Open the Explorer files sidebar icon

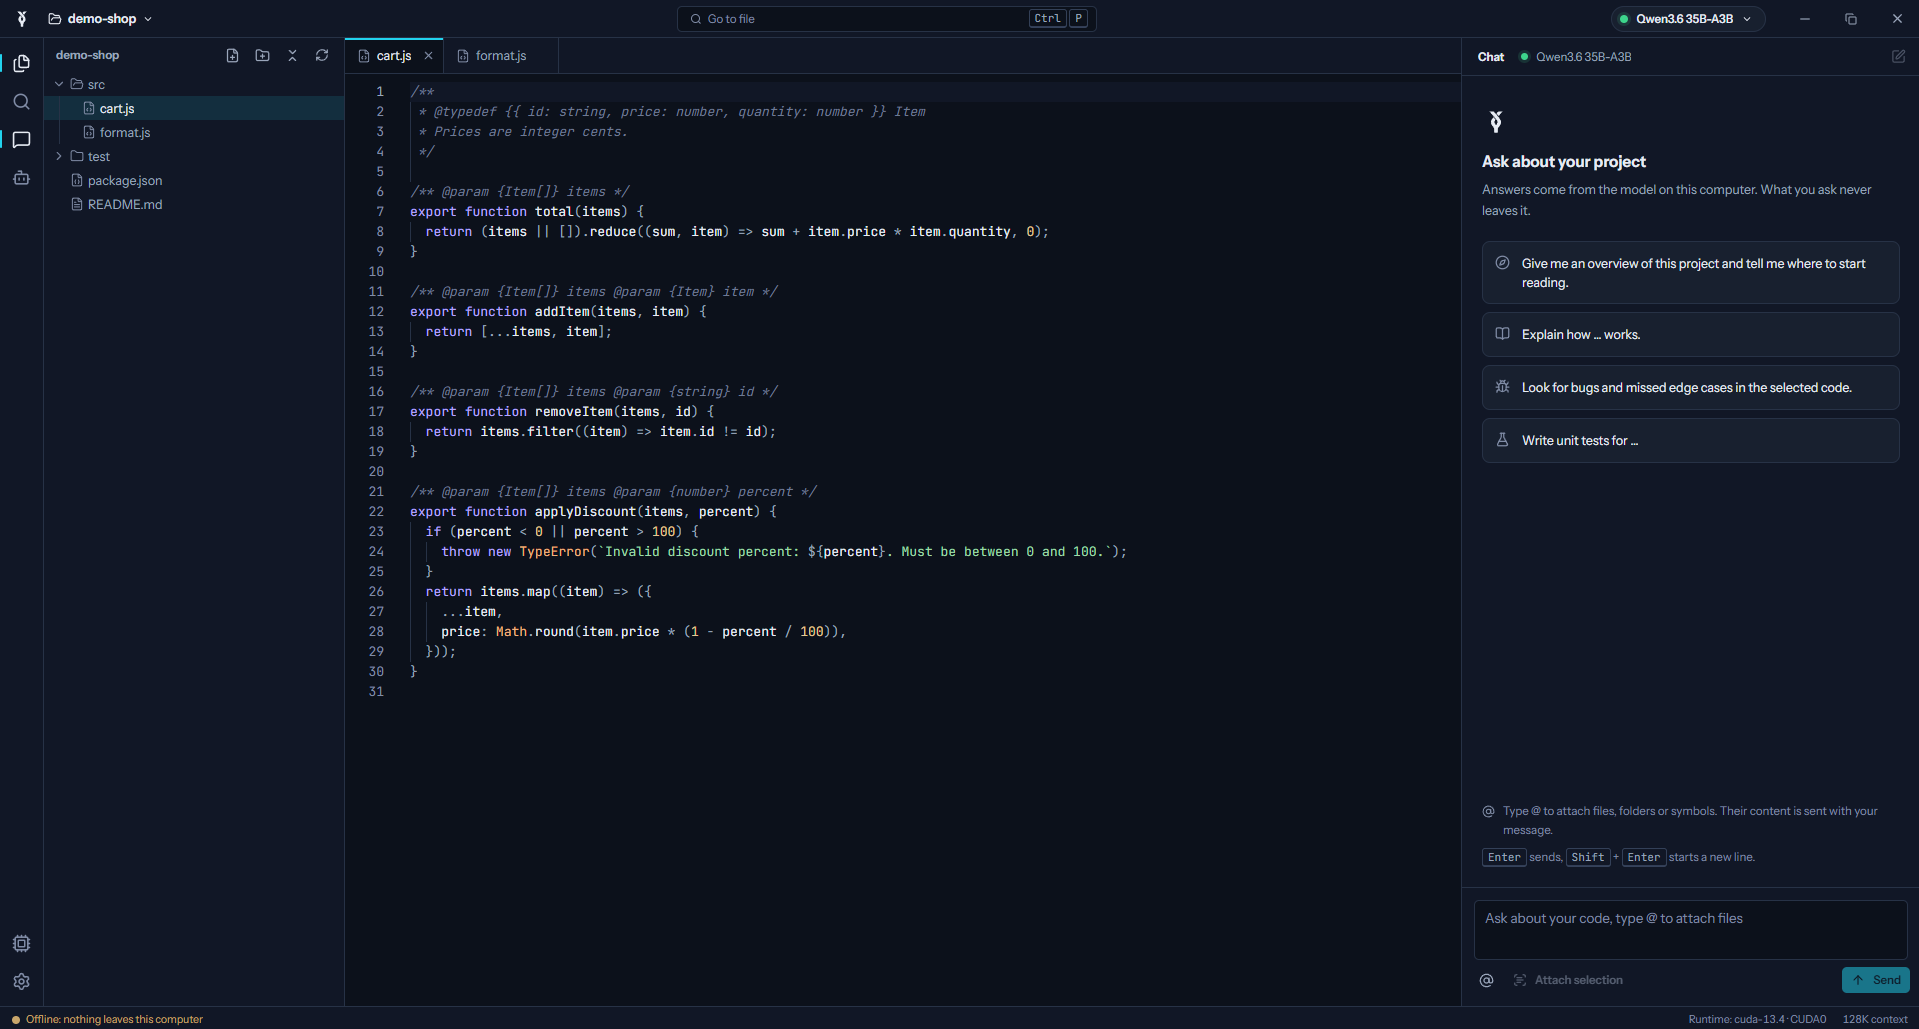[21, 63]
